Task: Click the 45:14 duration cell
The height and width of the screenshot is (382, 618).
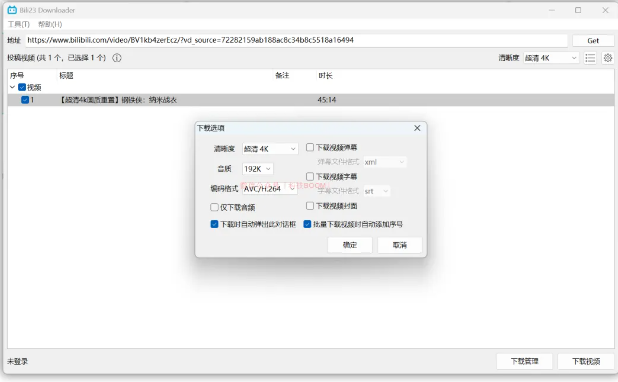Action: tap(327, 100)
